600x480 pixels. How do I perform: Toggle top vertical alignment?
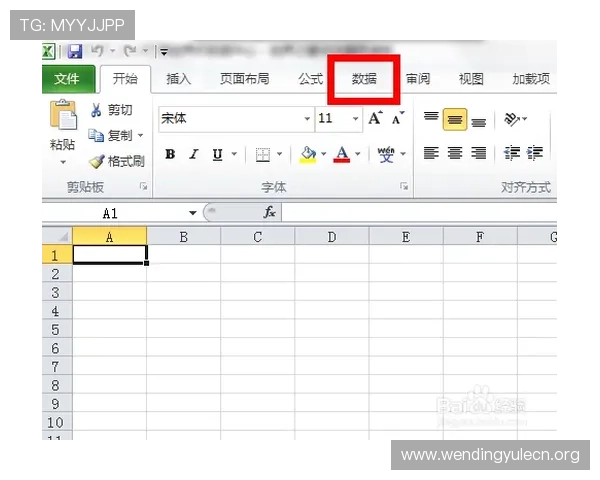click(x=431, y=117)
